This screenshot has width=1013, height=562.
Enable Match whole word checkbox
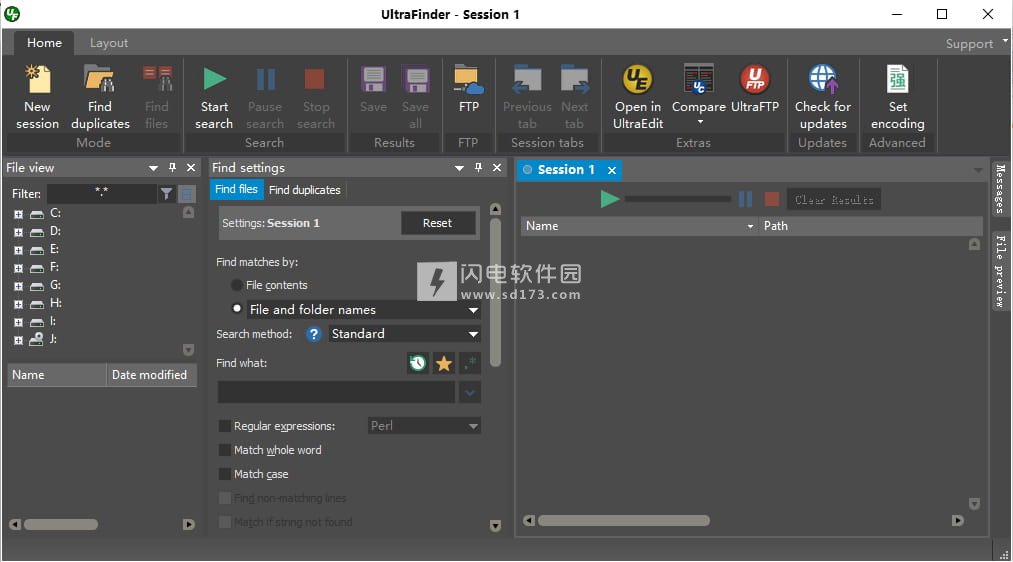pos(225,450)
